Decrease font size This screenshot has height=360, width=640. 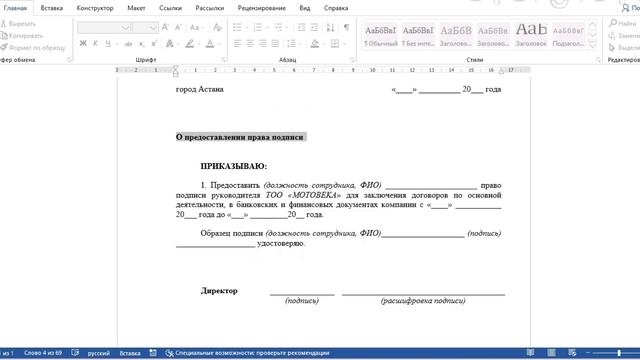(x=178, y=27)
